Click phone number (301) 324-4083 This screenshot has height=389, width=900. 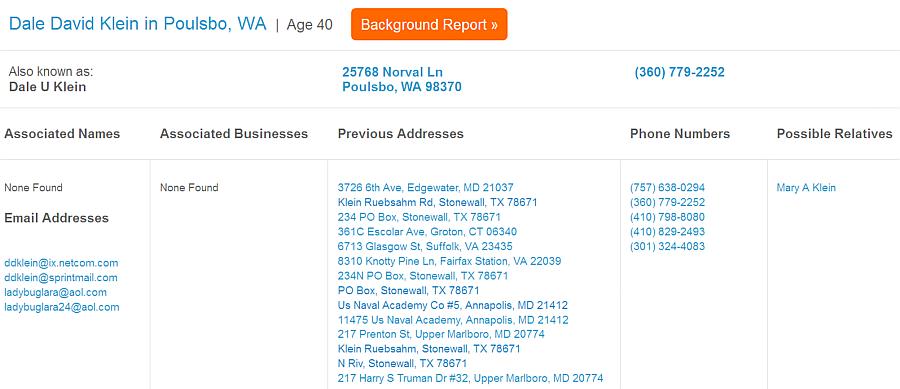click(x=668, y=247)
